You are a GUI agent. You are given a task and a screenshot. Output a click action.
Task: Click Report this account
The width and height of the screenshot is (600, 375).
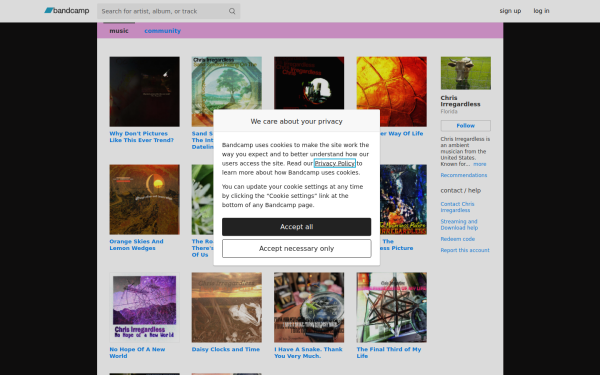click(x=465, y=250)
